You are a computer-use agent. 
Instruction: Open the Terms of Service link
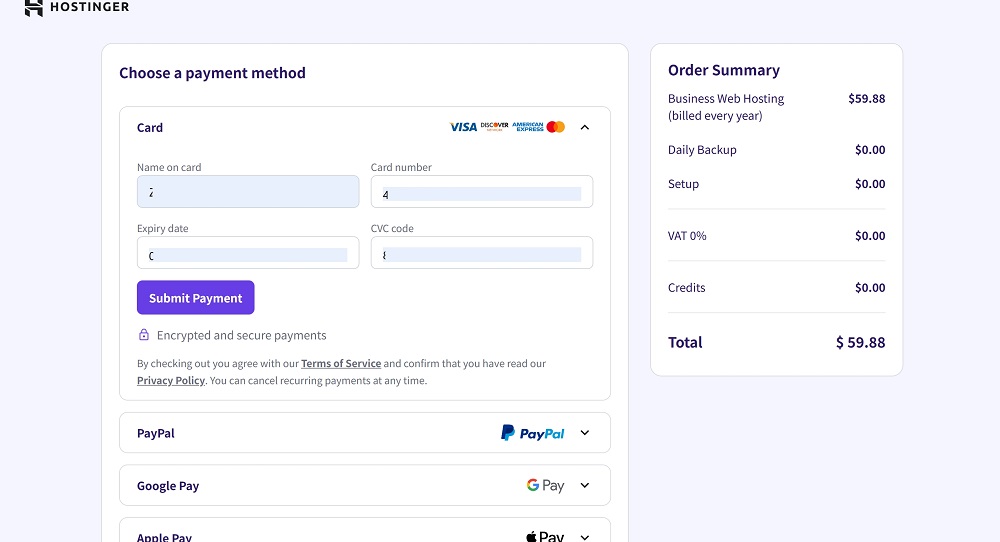[341, 363]
